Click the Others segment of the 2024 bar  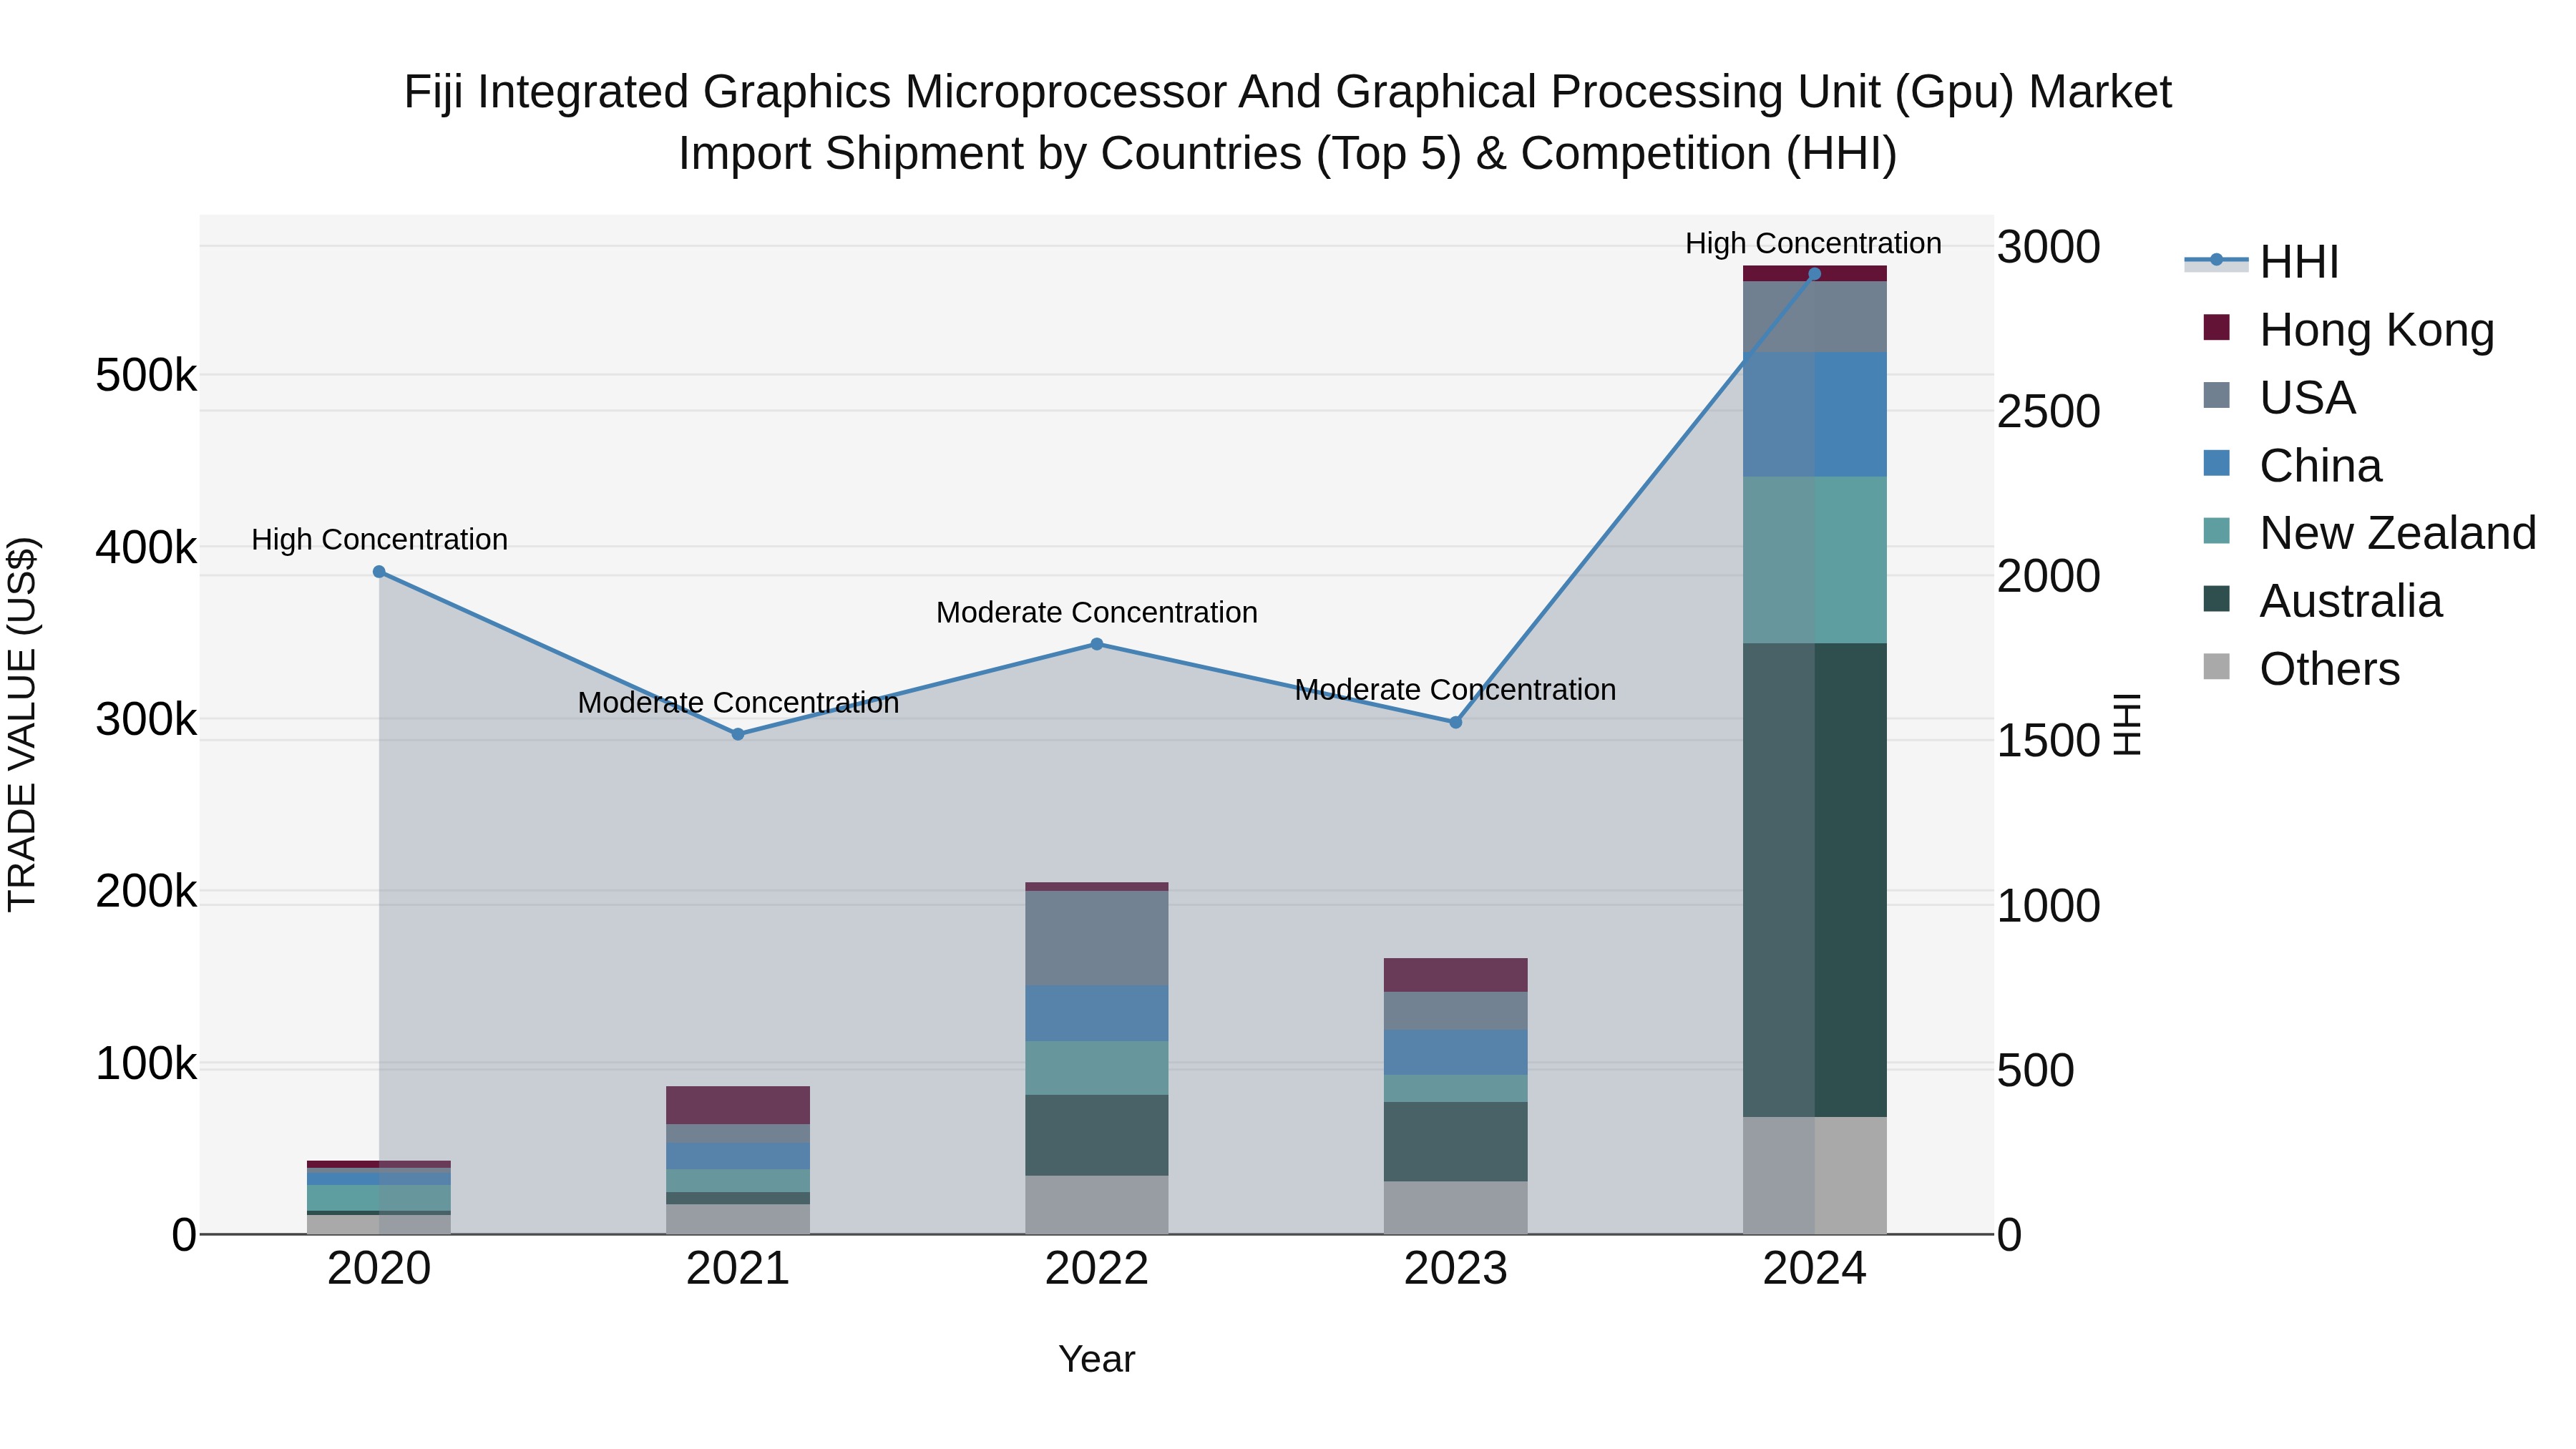[x=1815, y=1175]
